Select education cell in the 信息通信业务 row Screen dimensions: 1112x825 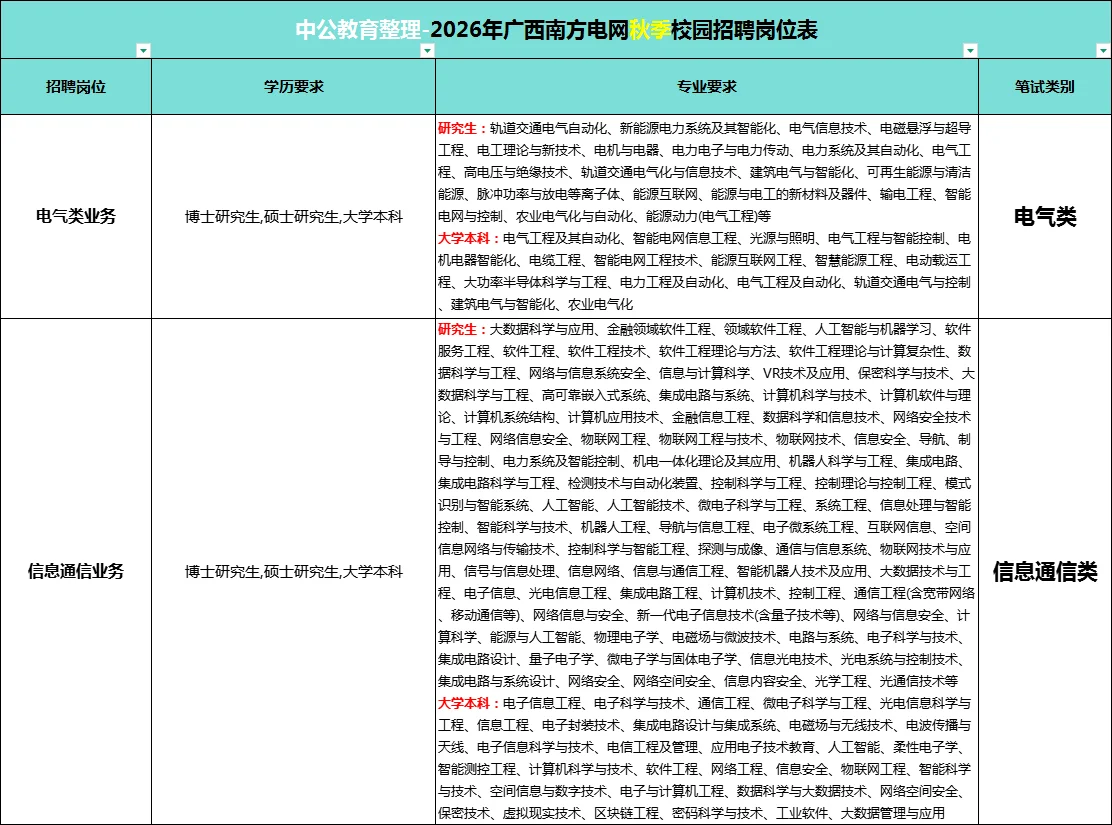coord(294,572)
